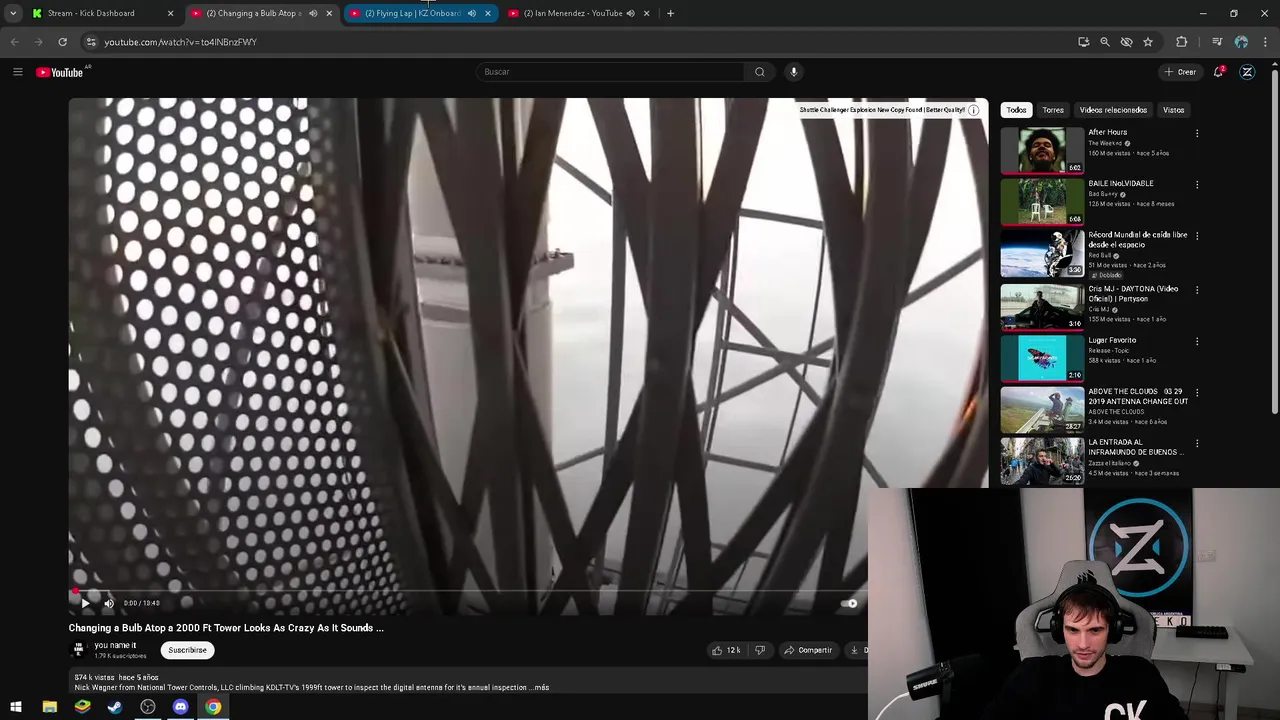Open more options for BAILE INoLVIDABLE
The width and height of the screenshot is (1280, 720).
(x=1197, y=185)
